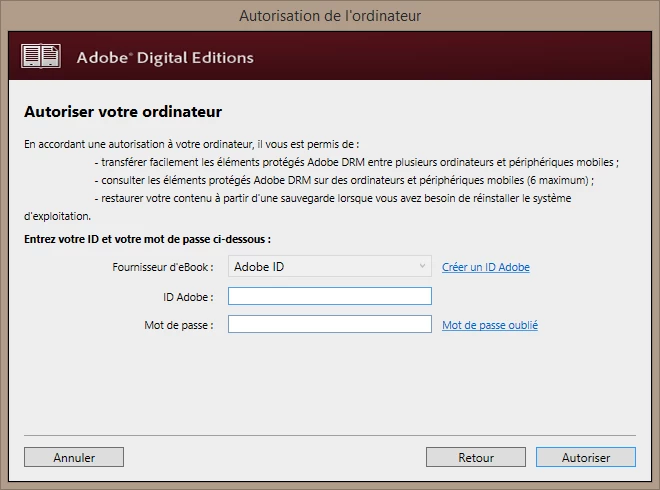Click the Autorisation de l'ordinateur window title
This screenshot has height=490, width=660.
pyautogui.click(x=330, y=16)
